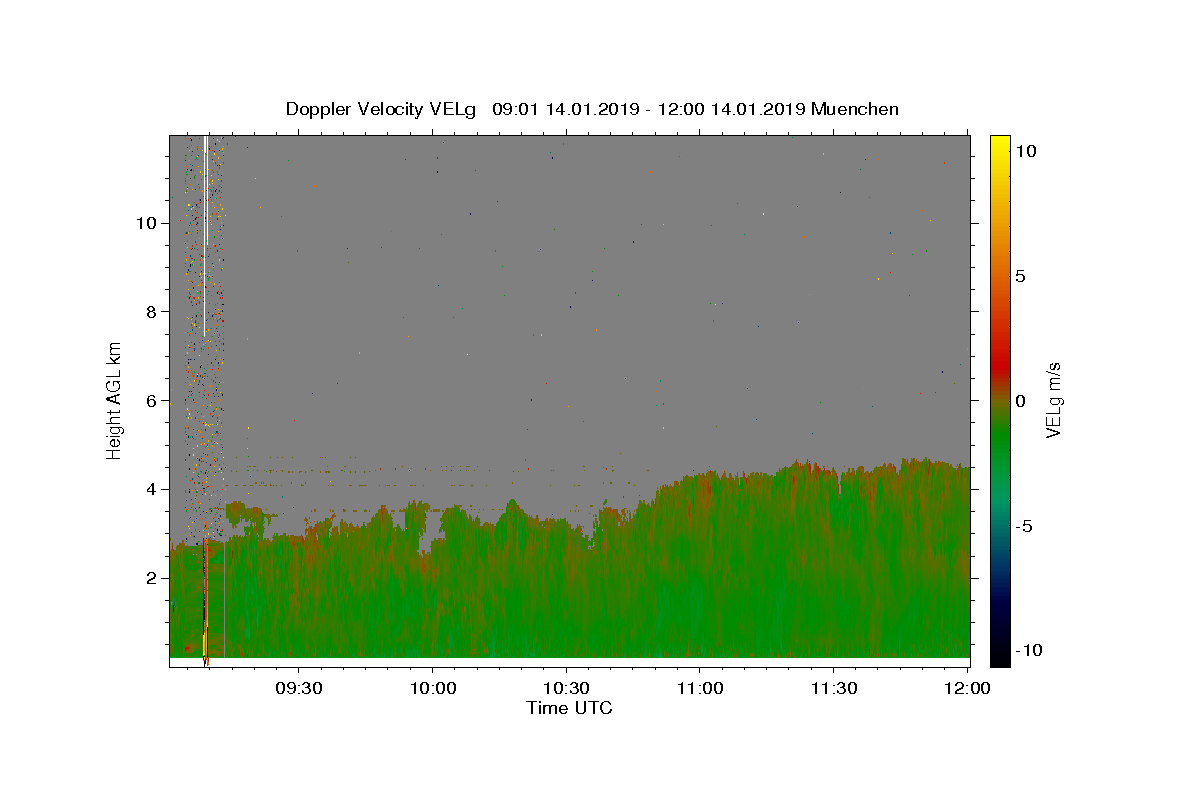The image size is (1200, 800).
Task: Click the VELg m/s colorbar title
Action: point(1053,400)
